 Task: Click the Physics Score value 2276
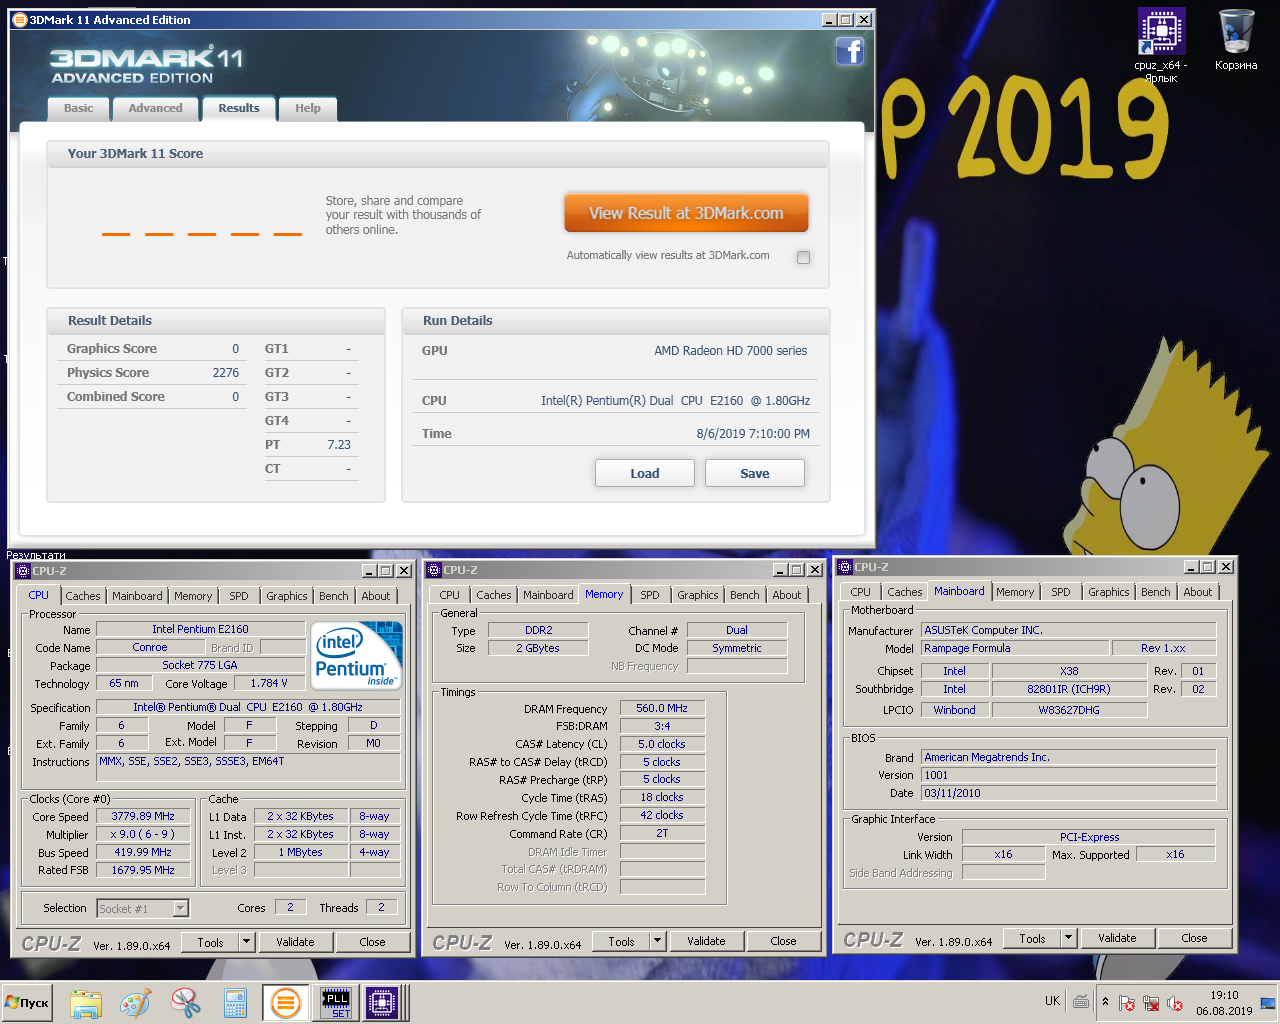pyautogui.click(x=226, y=373)
